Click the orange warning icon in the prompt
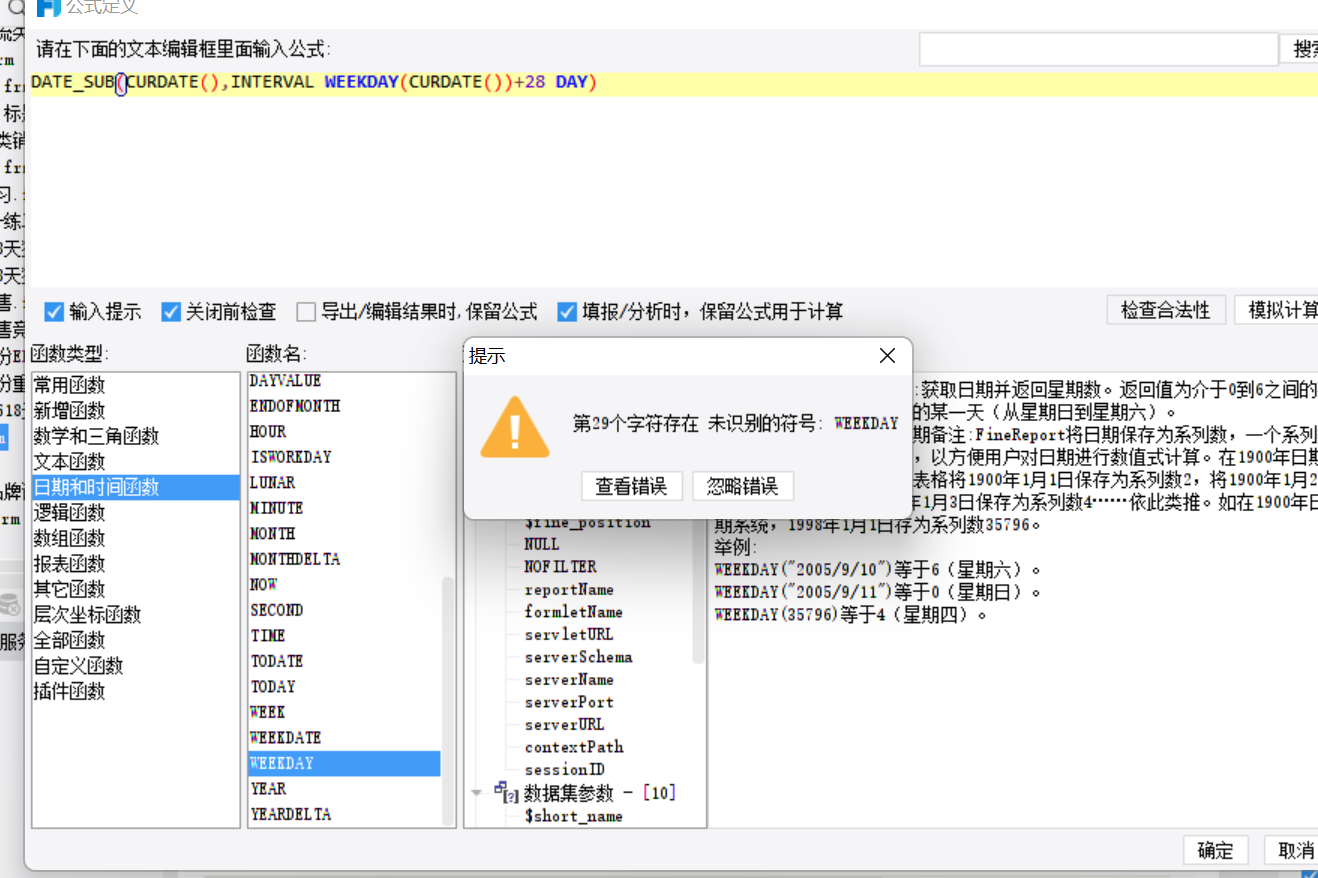The width and height of the screenshot is (1318, 878). 515,427
